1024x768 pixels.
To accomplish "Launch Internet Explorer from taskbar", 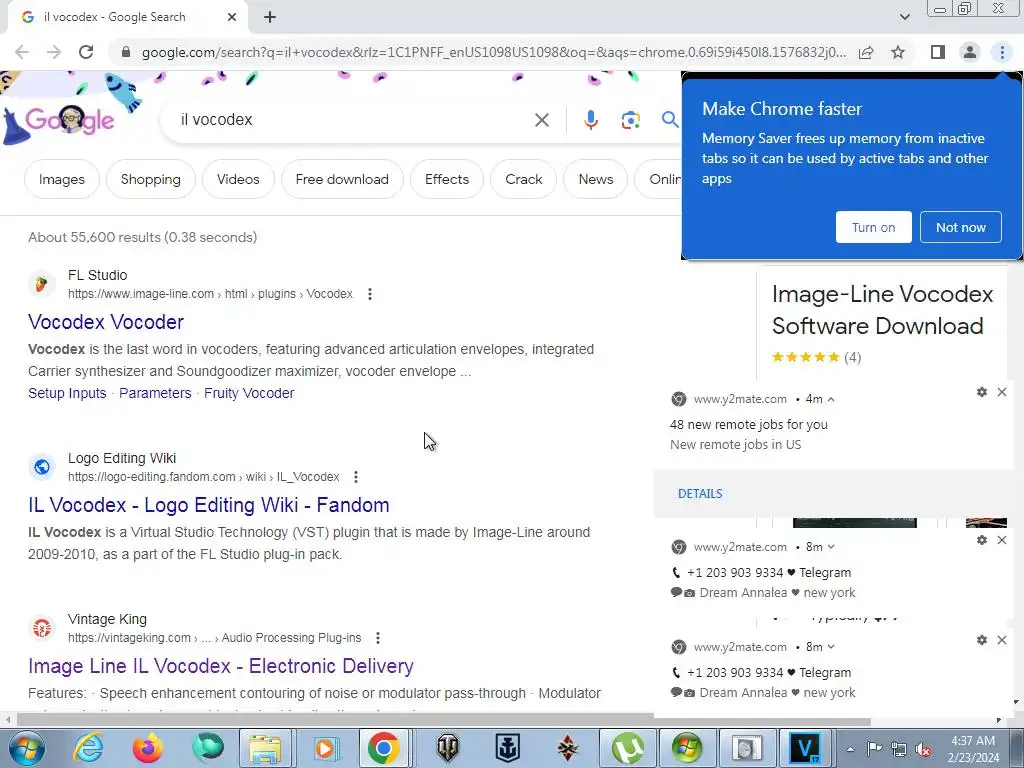I will 88,748.
